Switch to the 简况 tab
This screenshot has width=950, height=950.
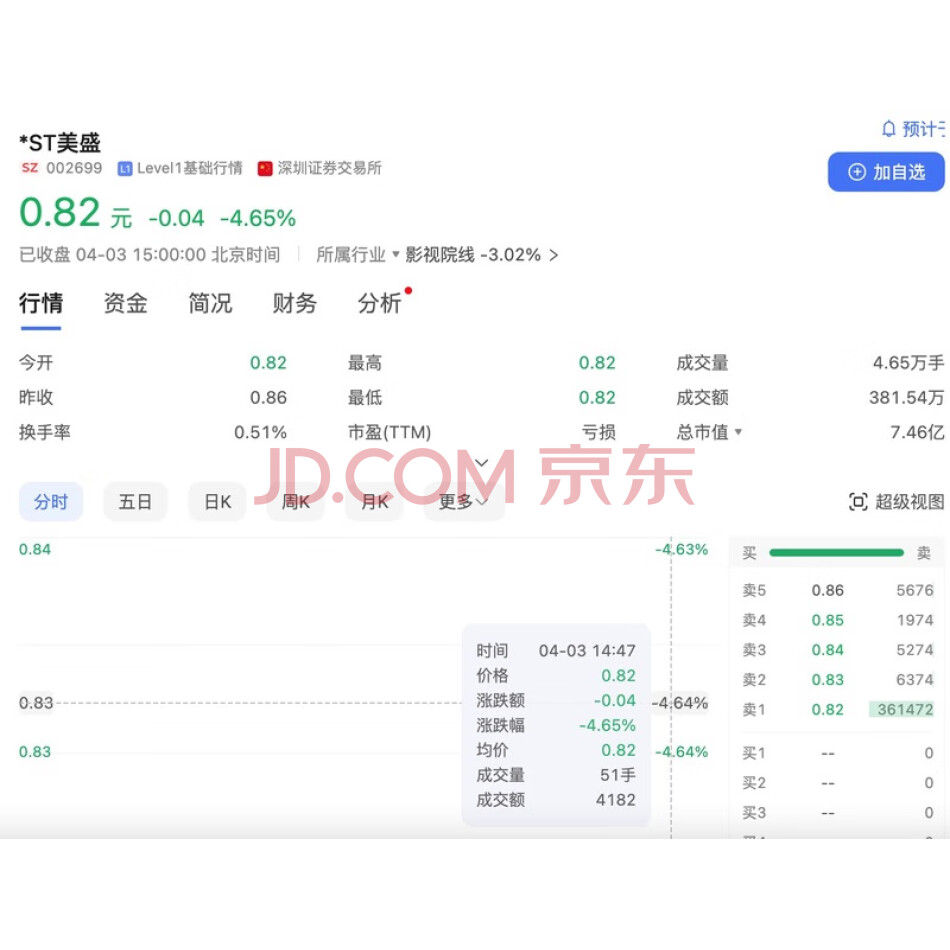[210, 304]
